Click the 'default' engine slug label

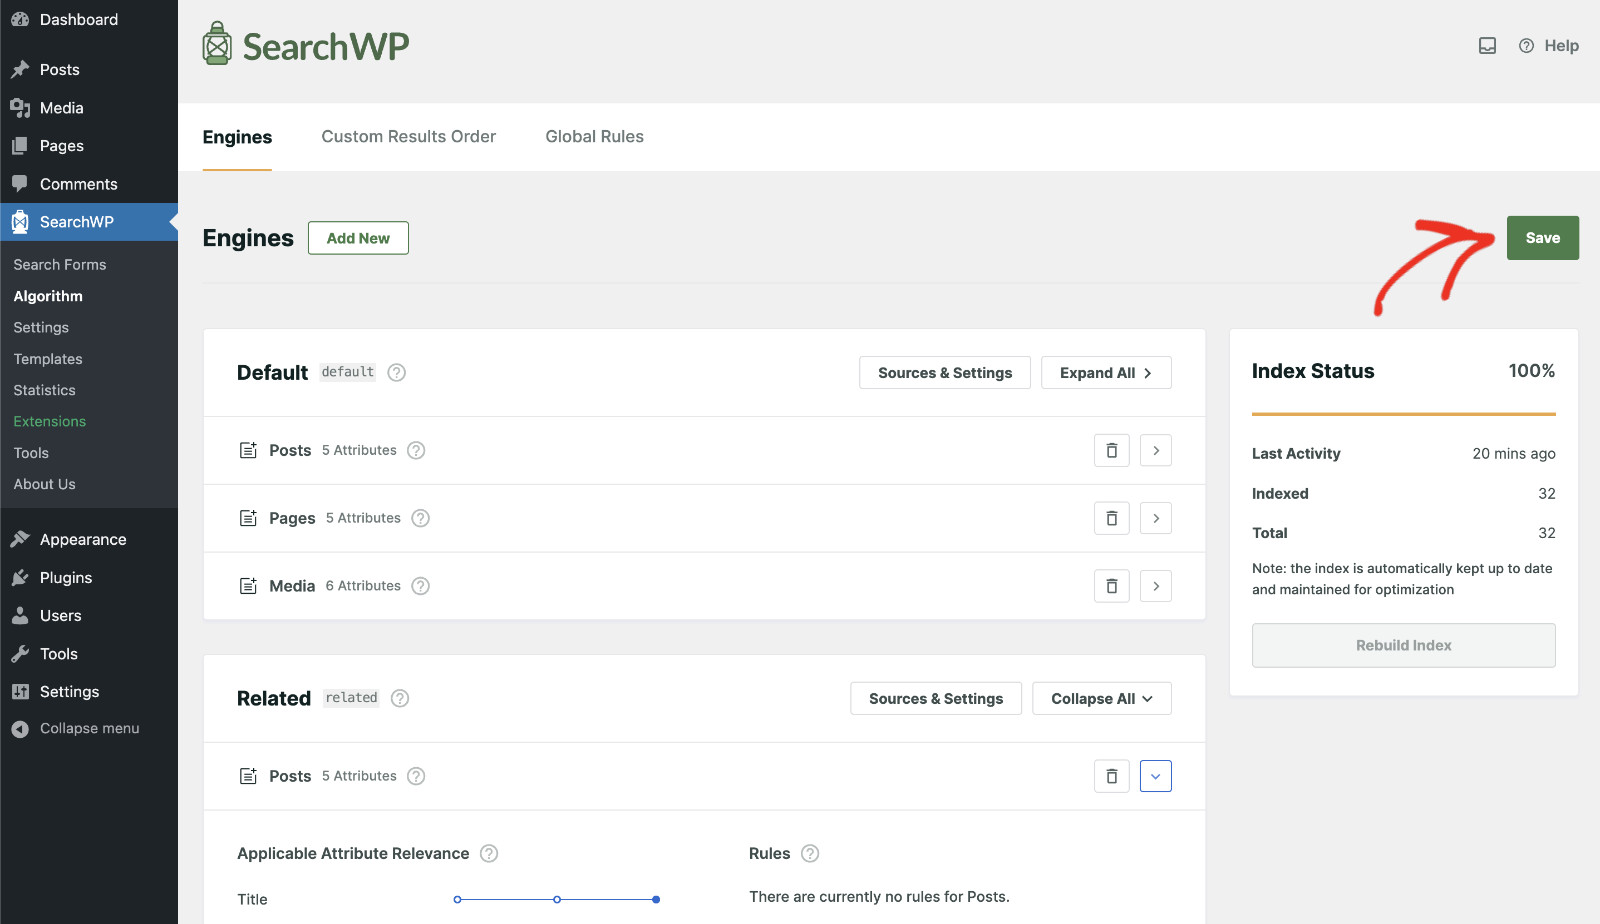click(x=347, y=372)
